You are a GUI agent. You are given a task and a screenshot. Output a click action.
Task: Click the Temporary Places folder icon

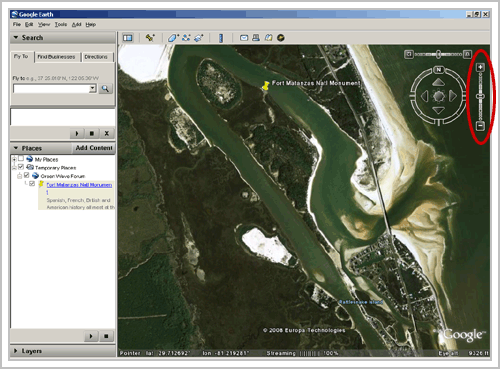pyautogui.click(x=30, y=167)
